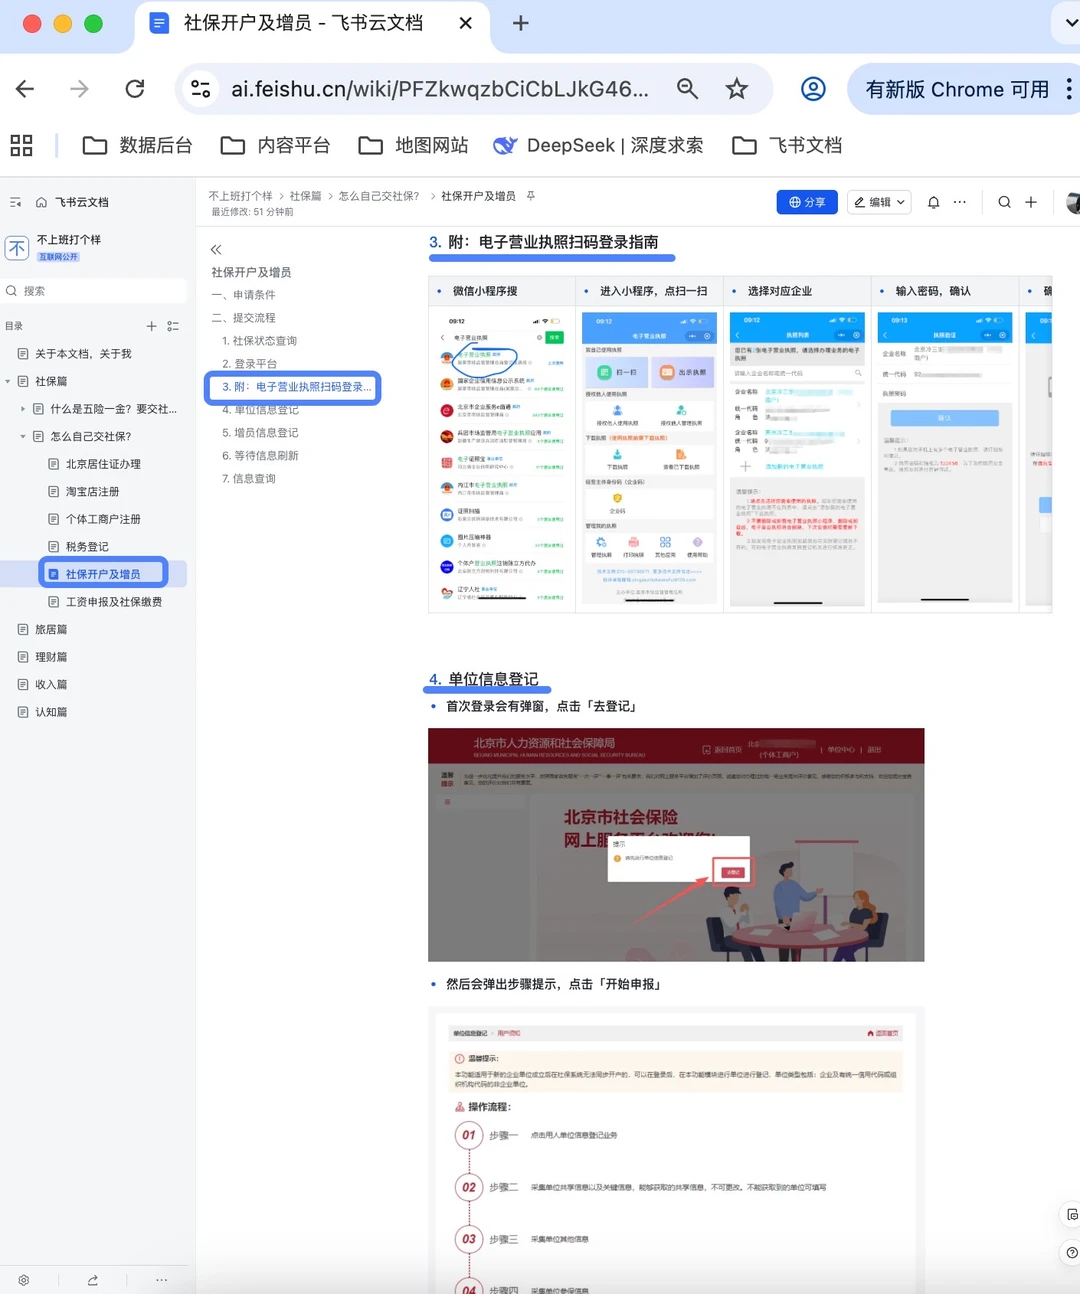Screen dimensions: 1080x1294
Task: Jump to outline item 7. 信息查询
Action: (x=249, y=479)
